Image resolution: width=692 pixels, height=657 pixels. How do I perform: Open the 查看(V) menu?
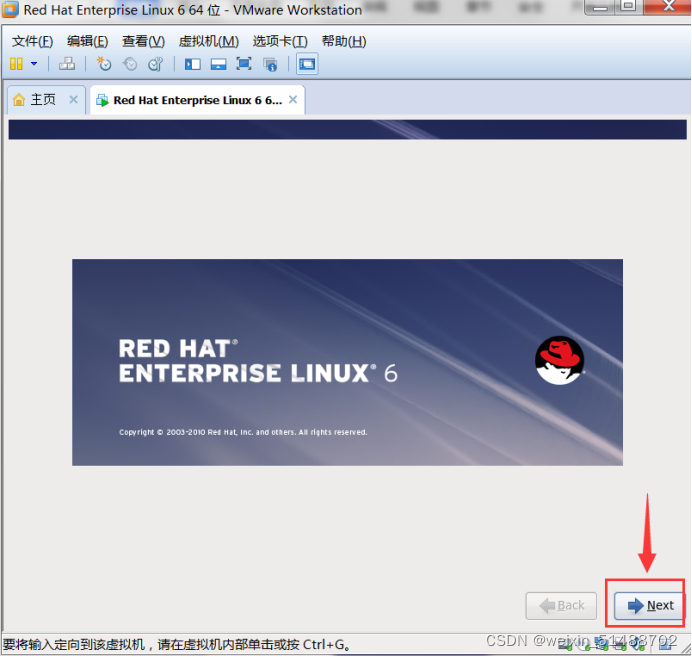pyautogui.click(x=143, y=41)
